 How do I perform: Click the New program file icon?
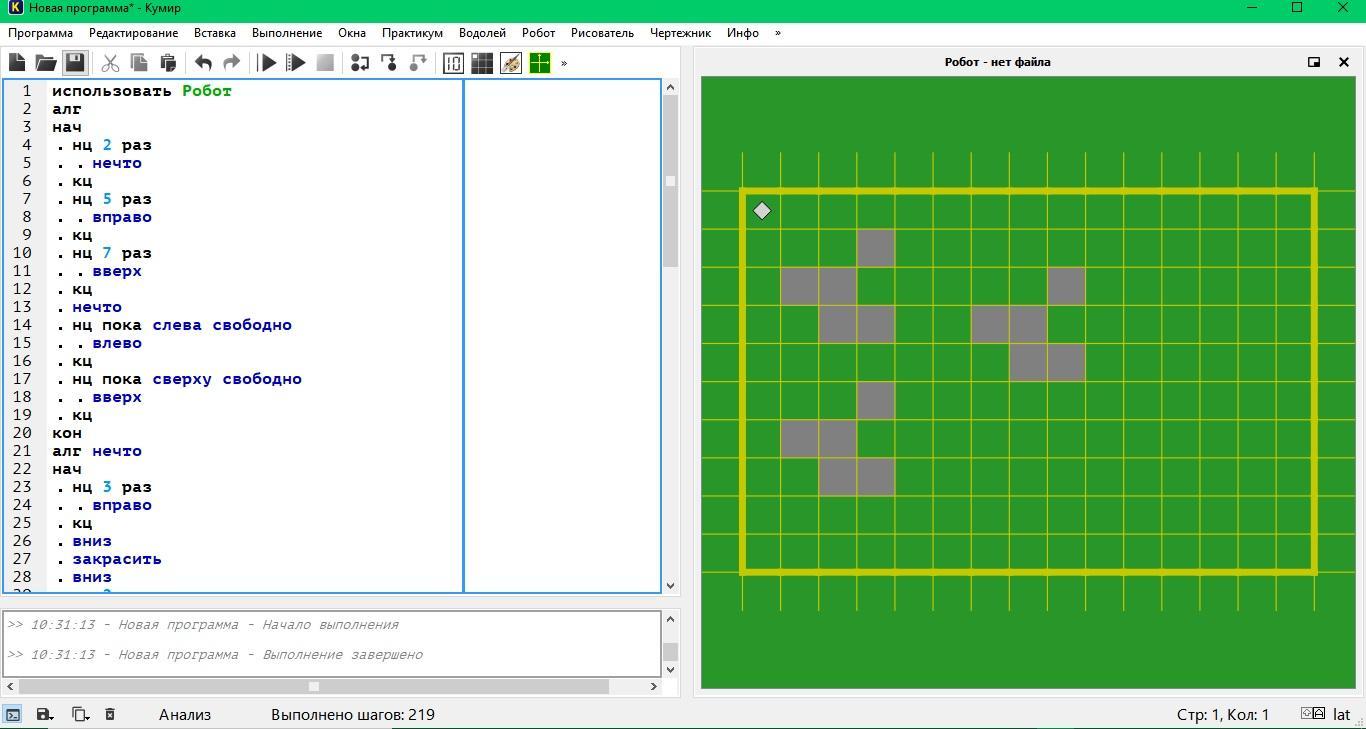click(17, 63)
